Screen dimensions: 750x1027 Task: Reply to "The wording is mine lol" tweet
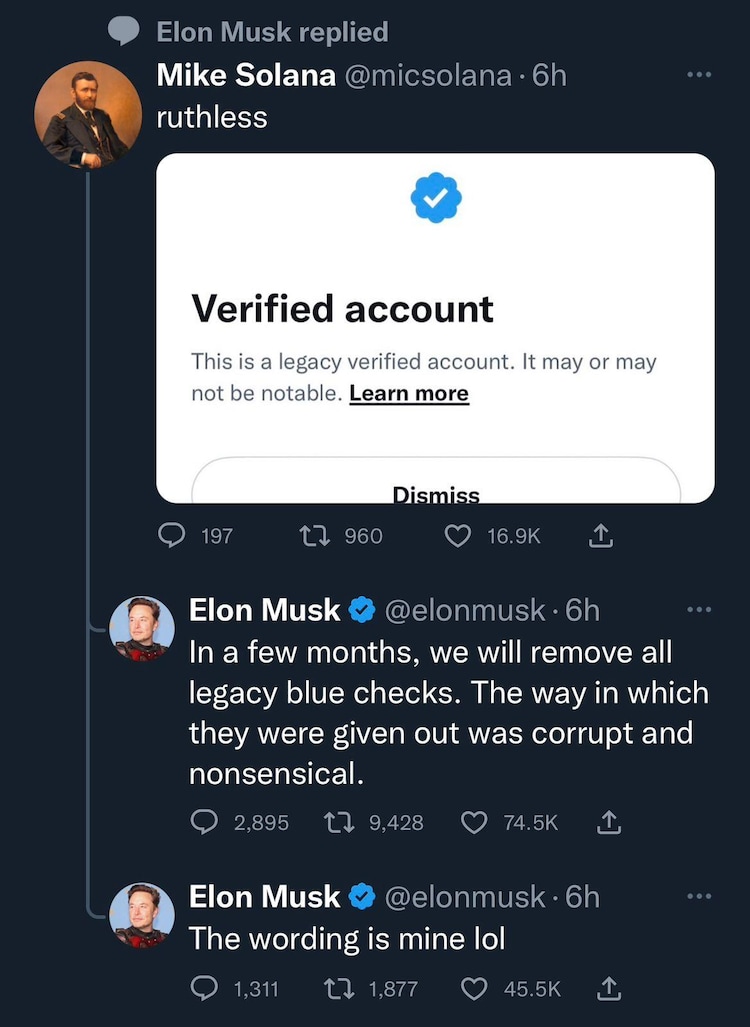pyautogui.click(x=206, y=989)
